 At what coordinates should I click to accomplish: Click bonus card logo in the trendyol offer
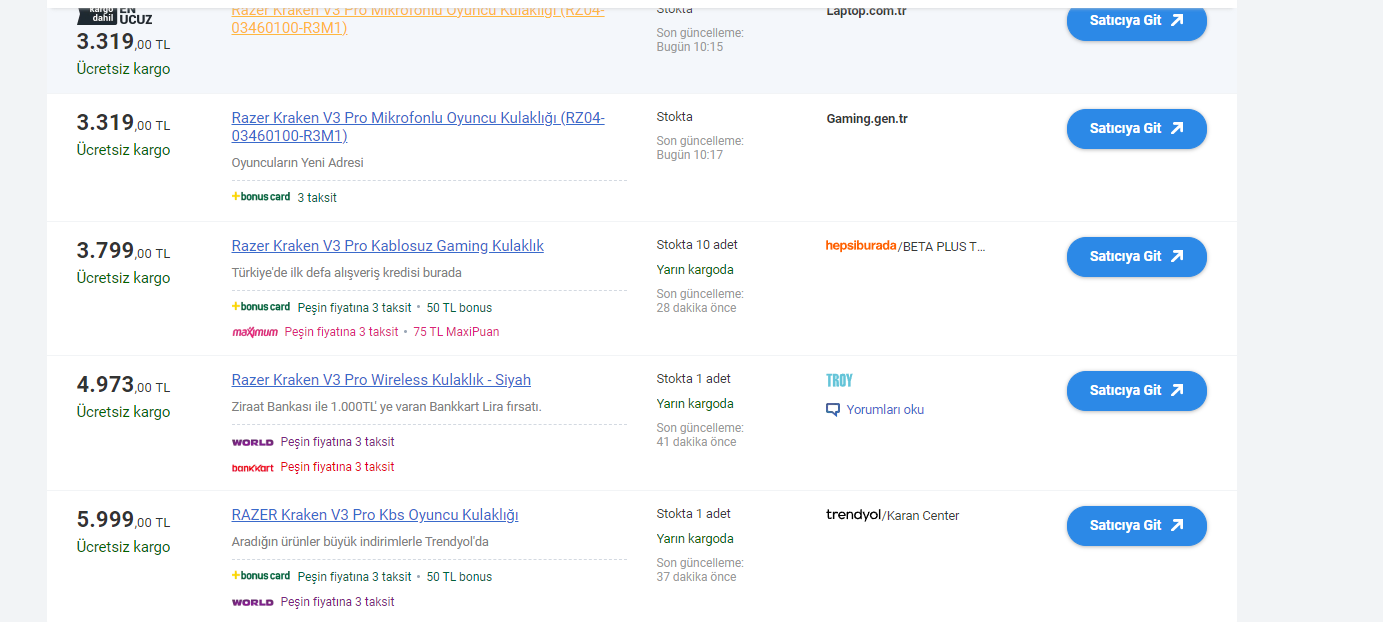click(261, 576)
